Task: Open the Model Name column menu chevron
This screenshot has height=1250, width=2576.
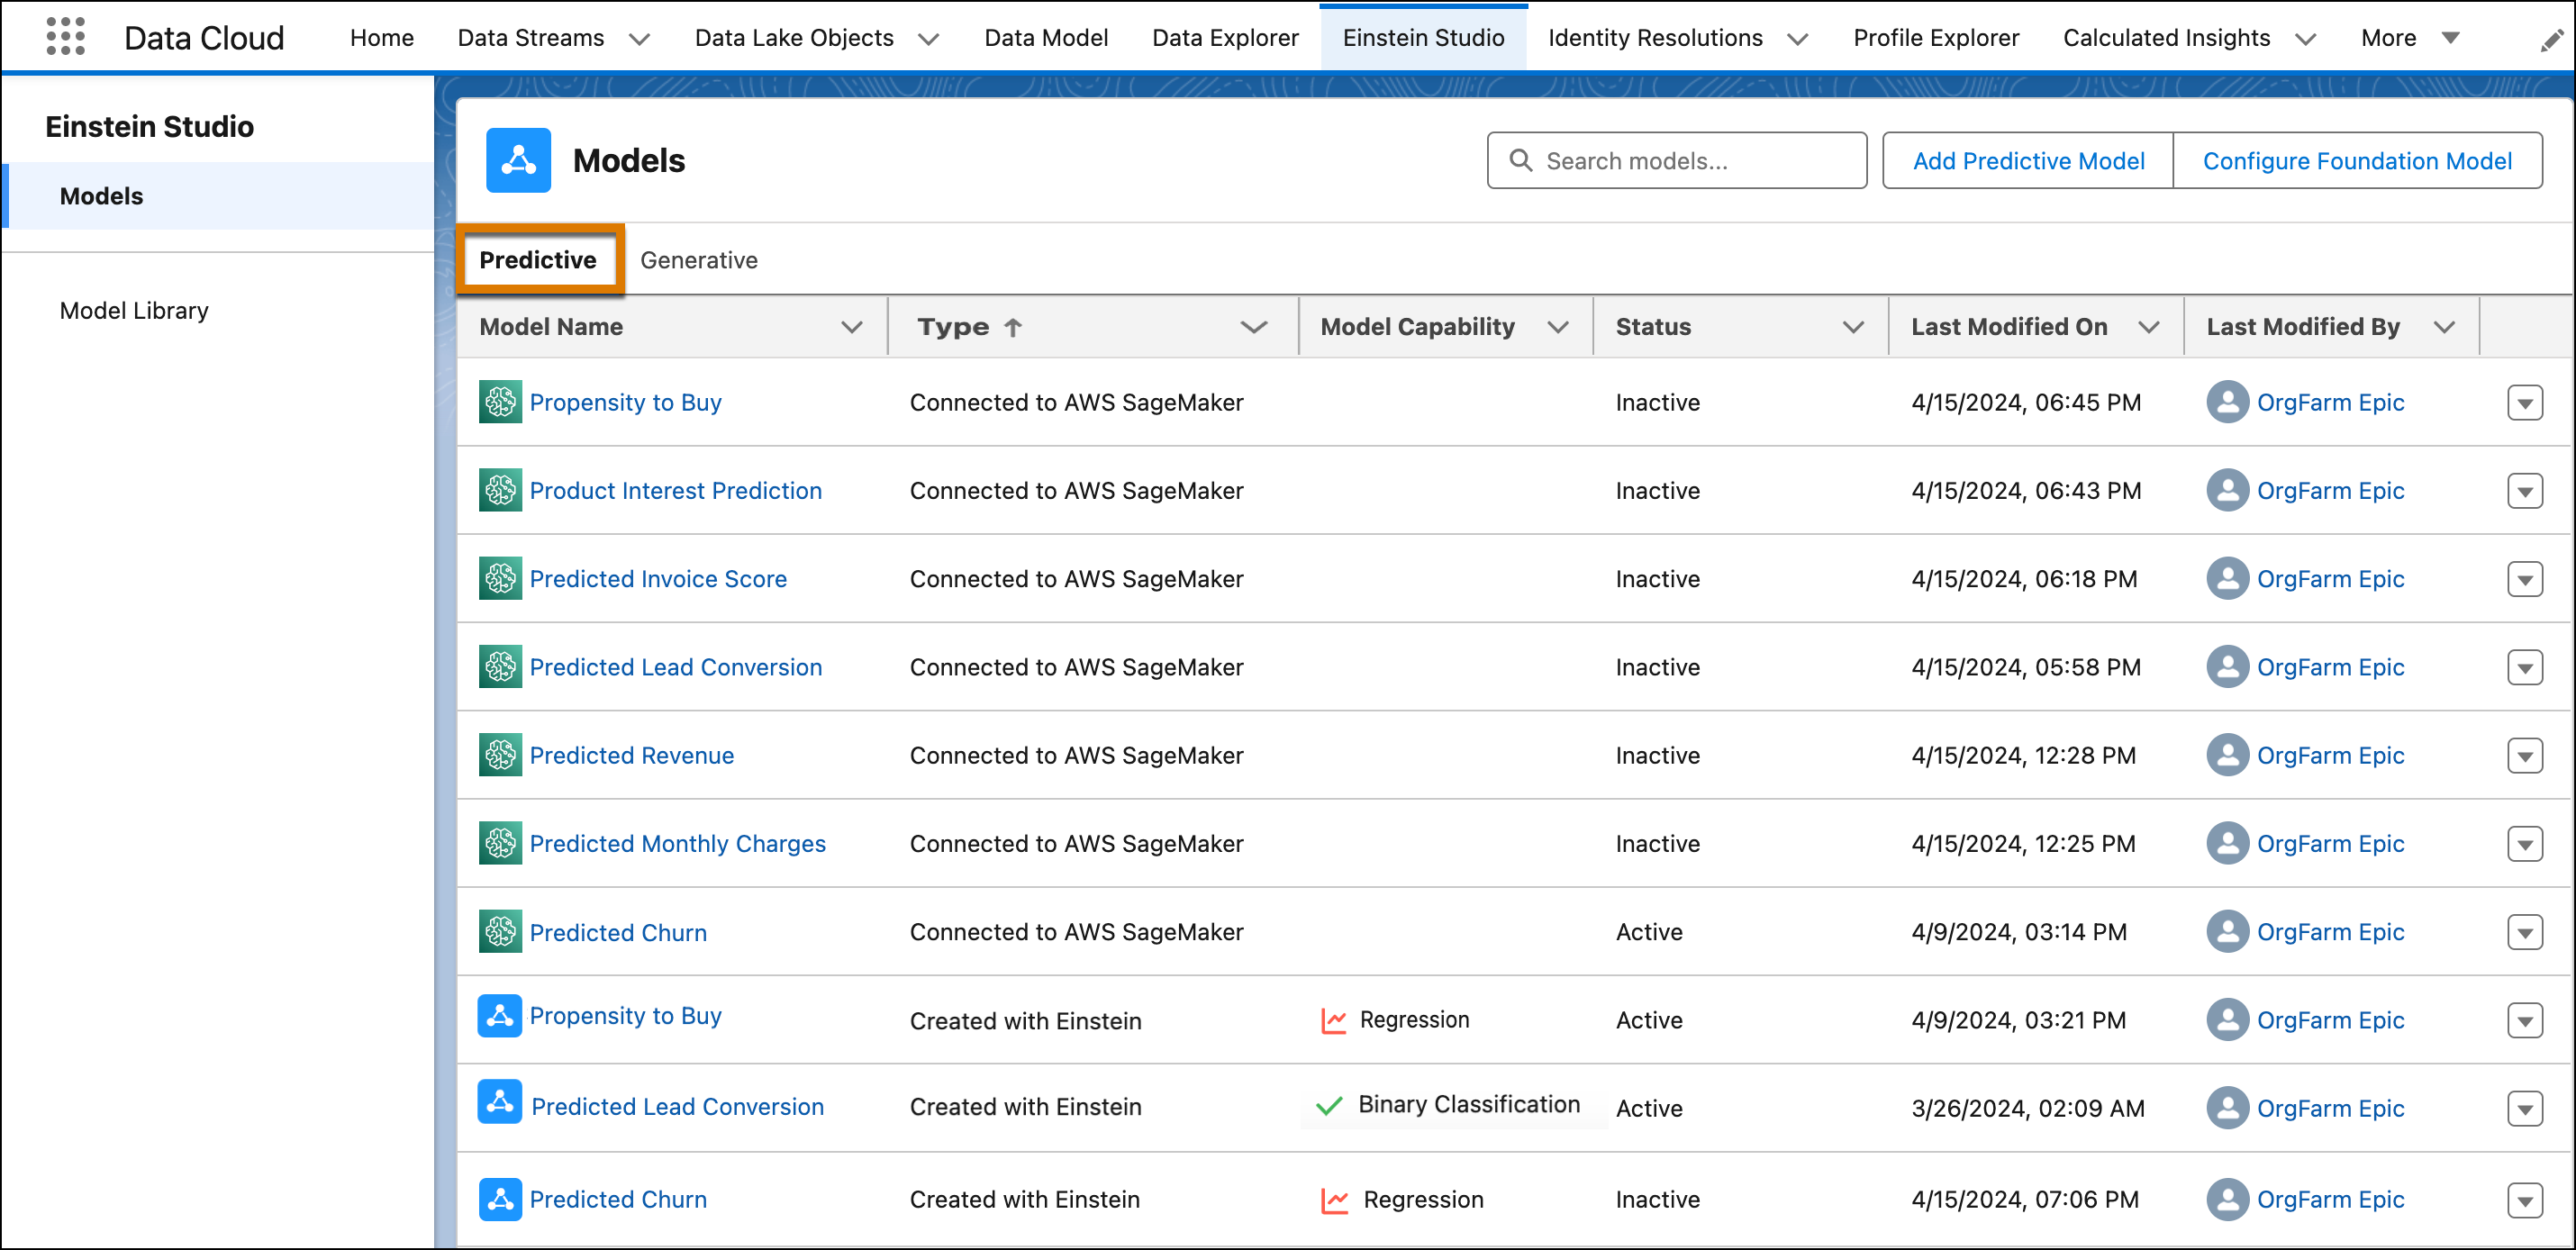Action: coord(852,327)
